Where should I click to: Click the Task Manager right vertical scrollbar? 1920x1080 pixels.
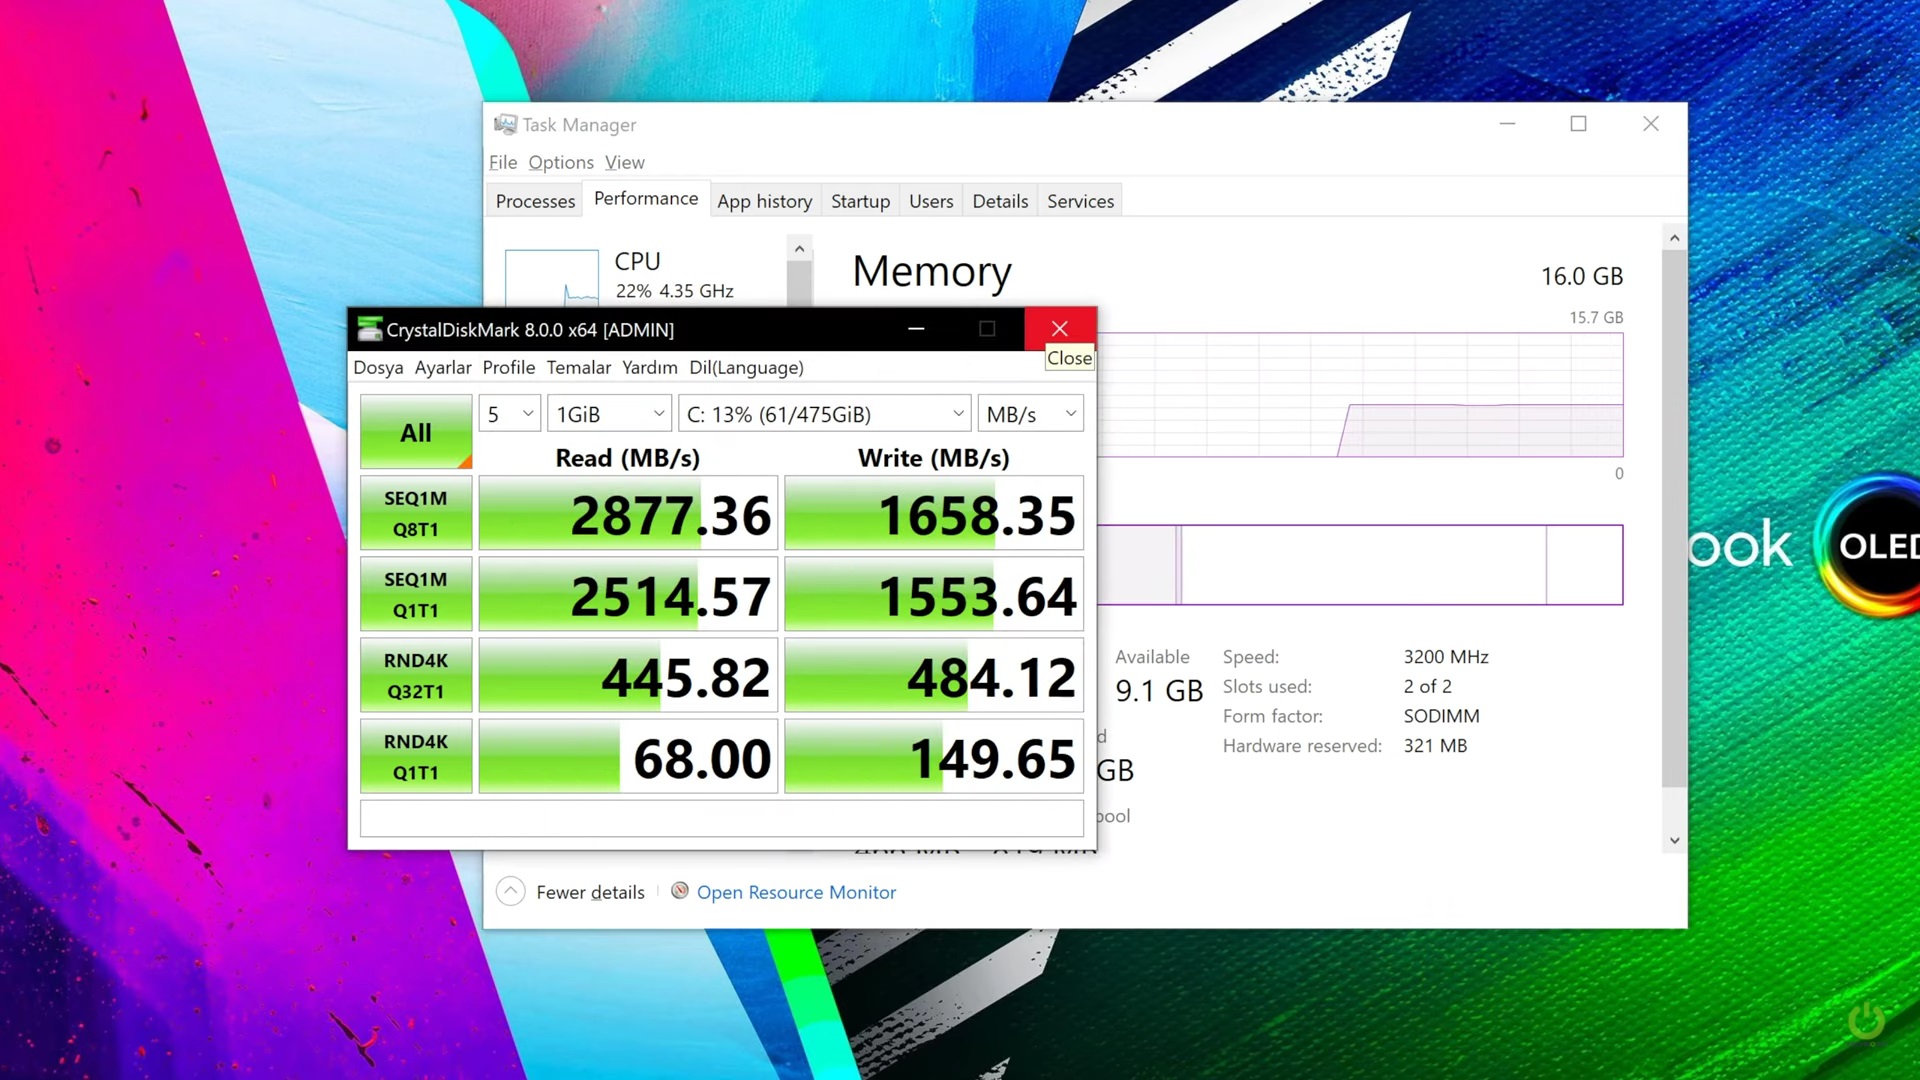point(1674,520)
